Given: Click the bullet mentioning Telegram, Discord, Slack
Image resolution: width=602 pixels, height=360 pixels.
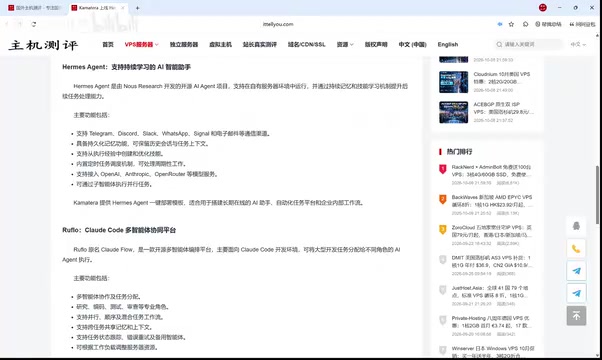Looking at the screenshot, I should click(173, 134).
